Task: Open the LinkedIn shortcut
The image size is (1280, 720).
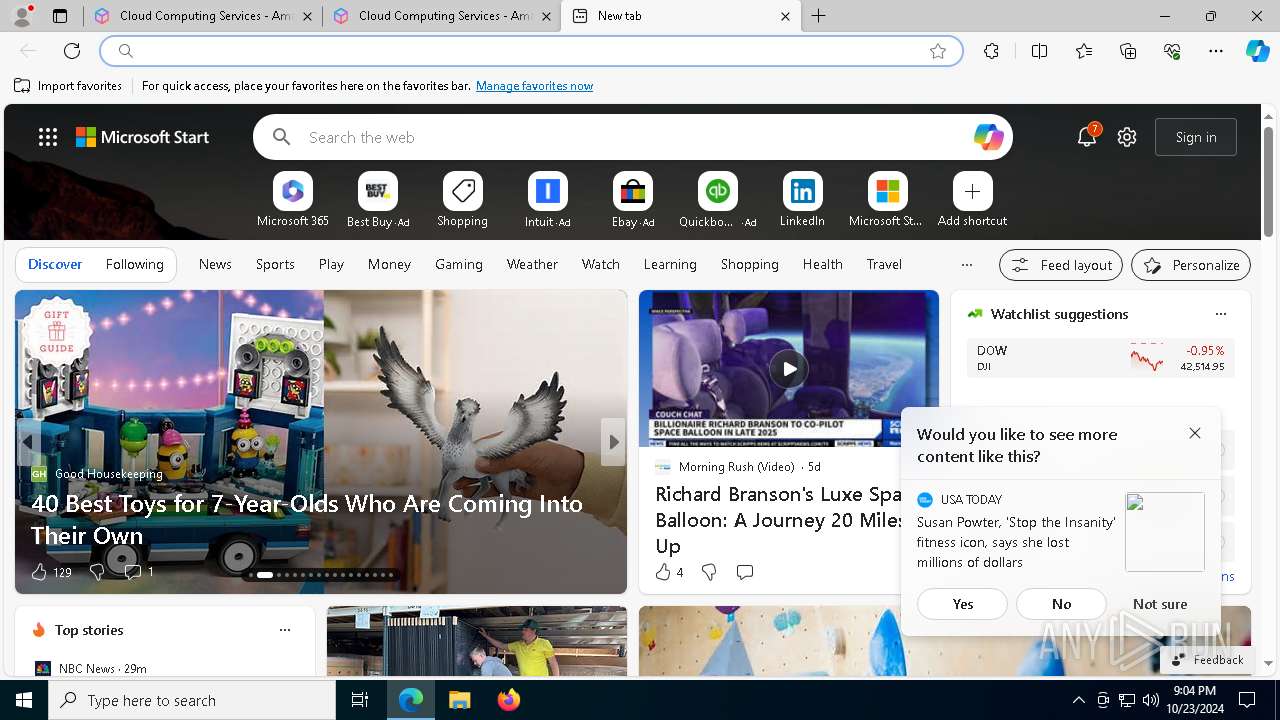Action: pos(802,200)
